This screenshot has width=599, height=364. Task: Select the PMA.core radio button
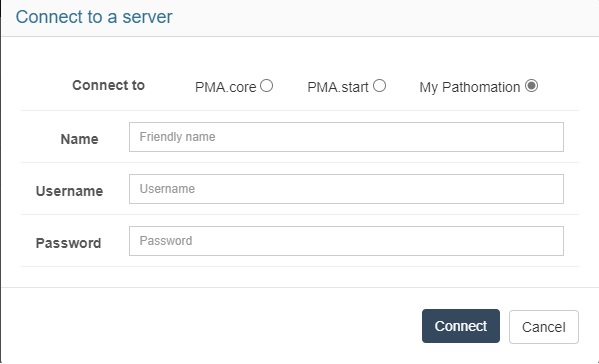tap(267, 86)
